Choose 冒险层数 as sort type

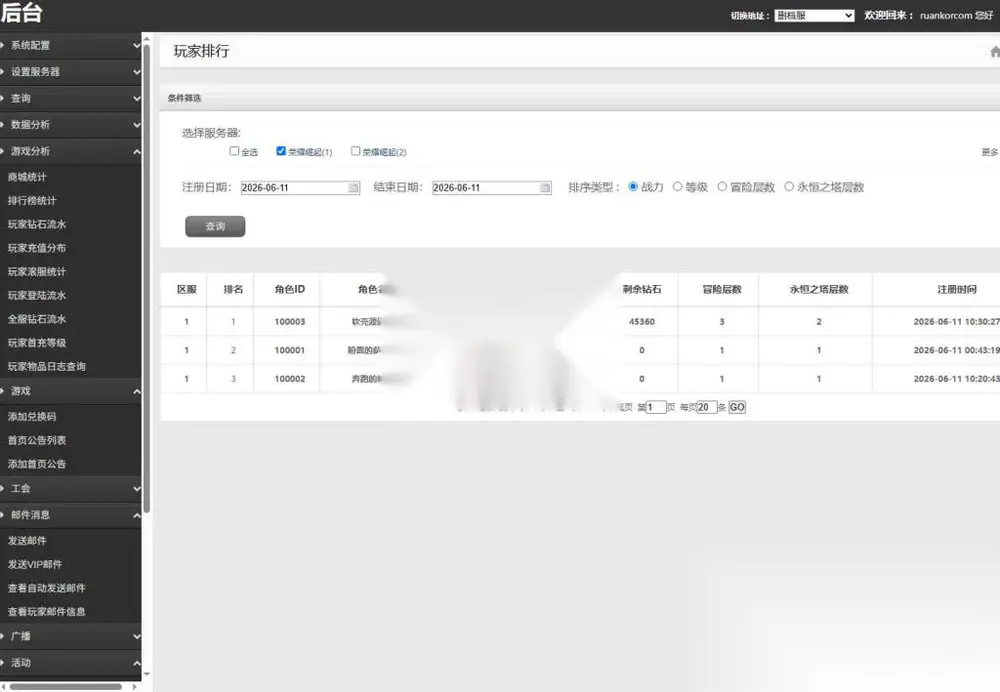pyautogui.click(x=722, y=187)
